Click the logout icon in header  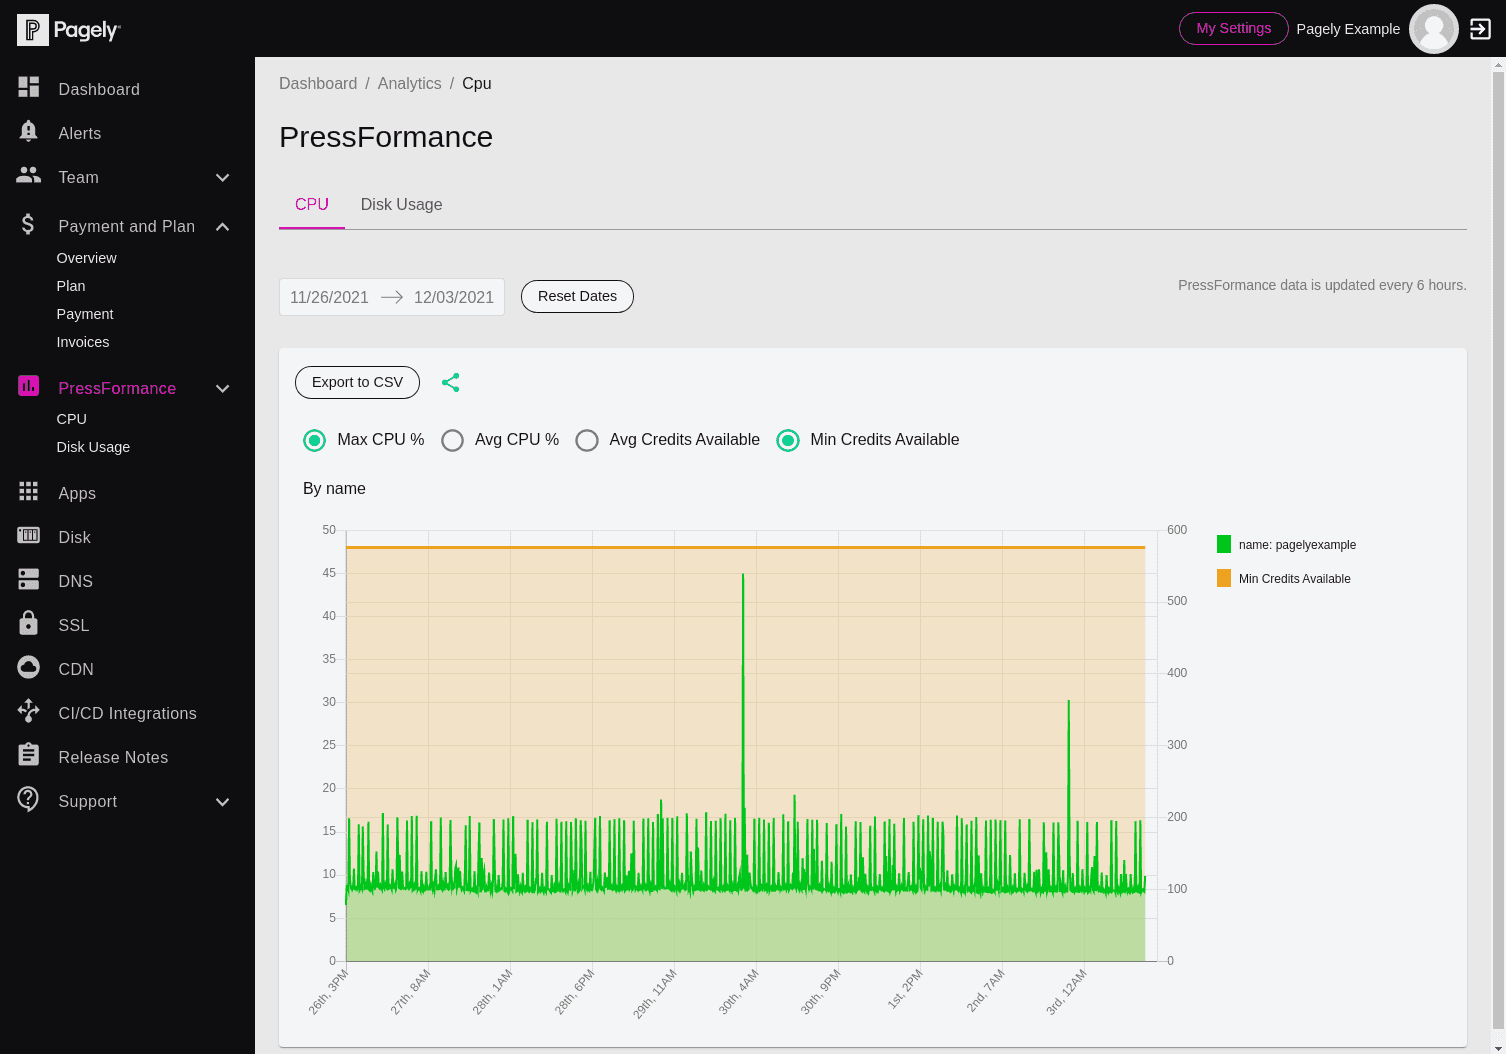point(1480,29)
